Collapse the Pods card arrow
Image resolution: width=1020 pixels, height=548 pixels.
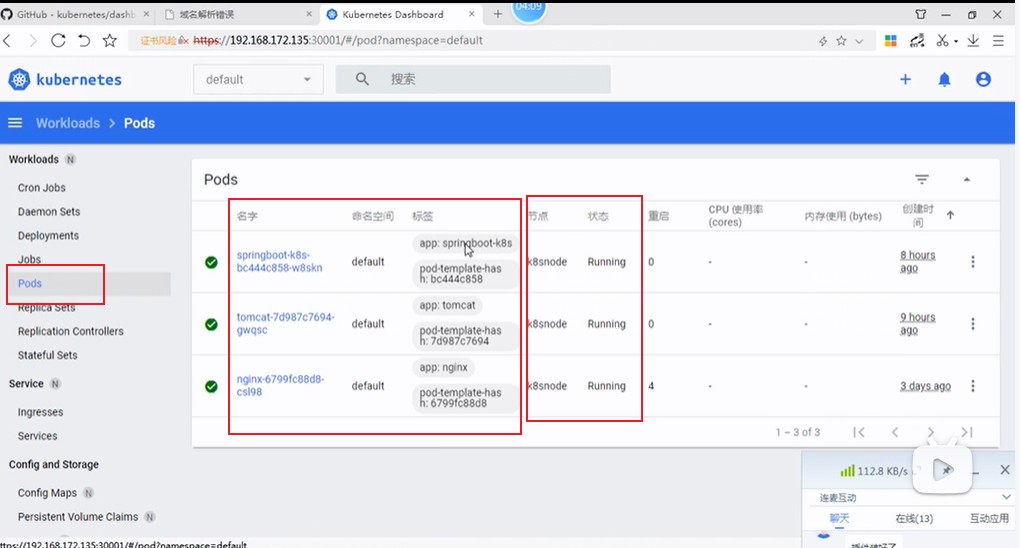pyautogui.click(x=967, y=179)
